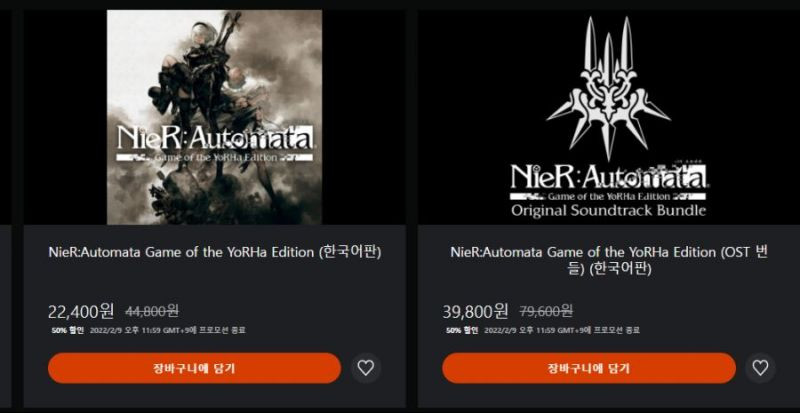Screen dimensions: 800x413
Task: Click the promotion end date under 22,400원
Action: click(x=167, y=330)
